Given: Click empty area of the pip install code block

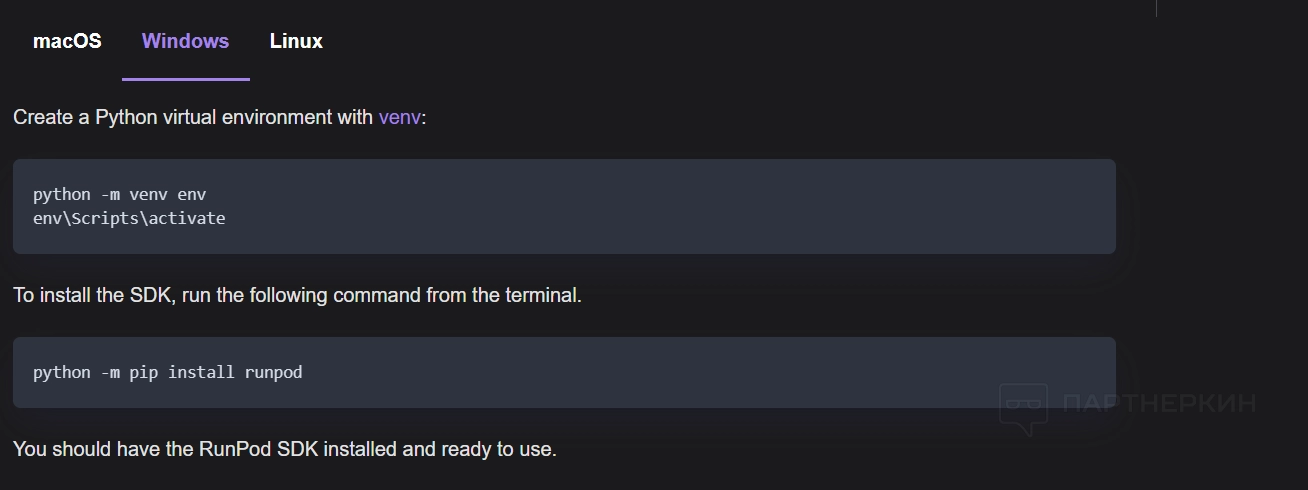Looking at the screenshot, I should (700, 372).
